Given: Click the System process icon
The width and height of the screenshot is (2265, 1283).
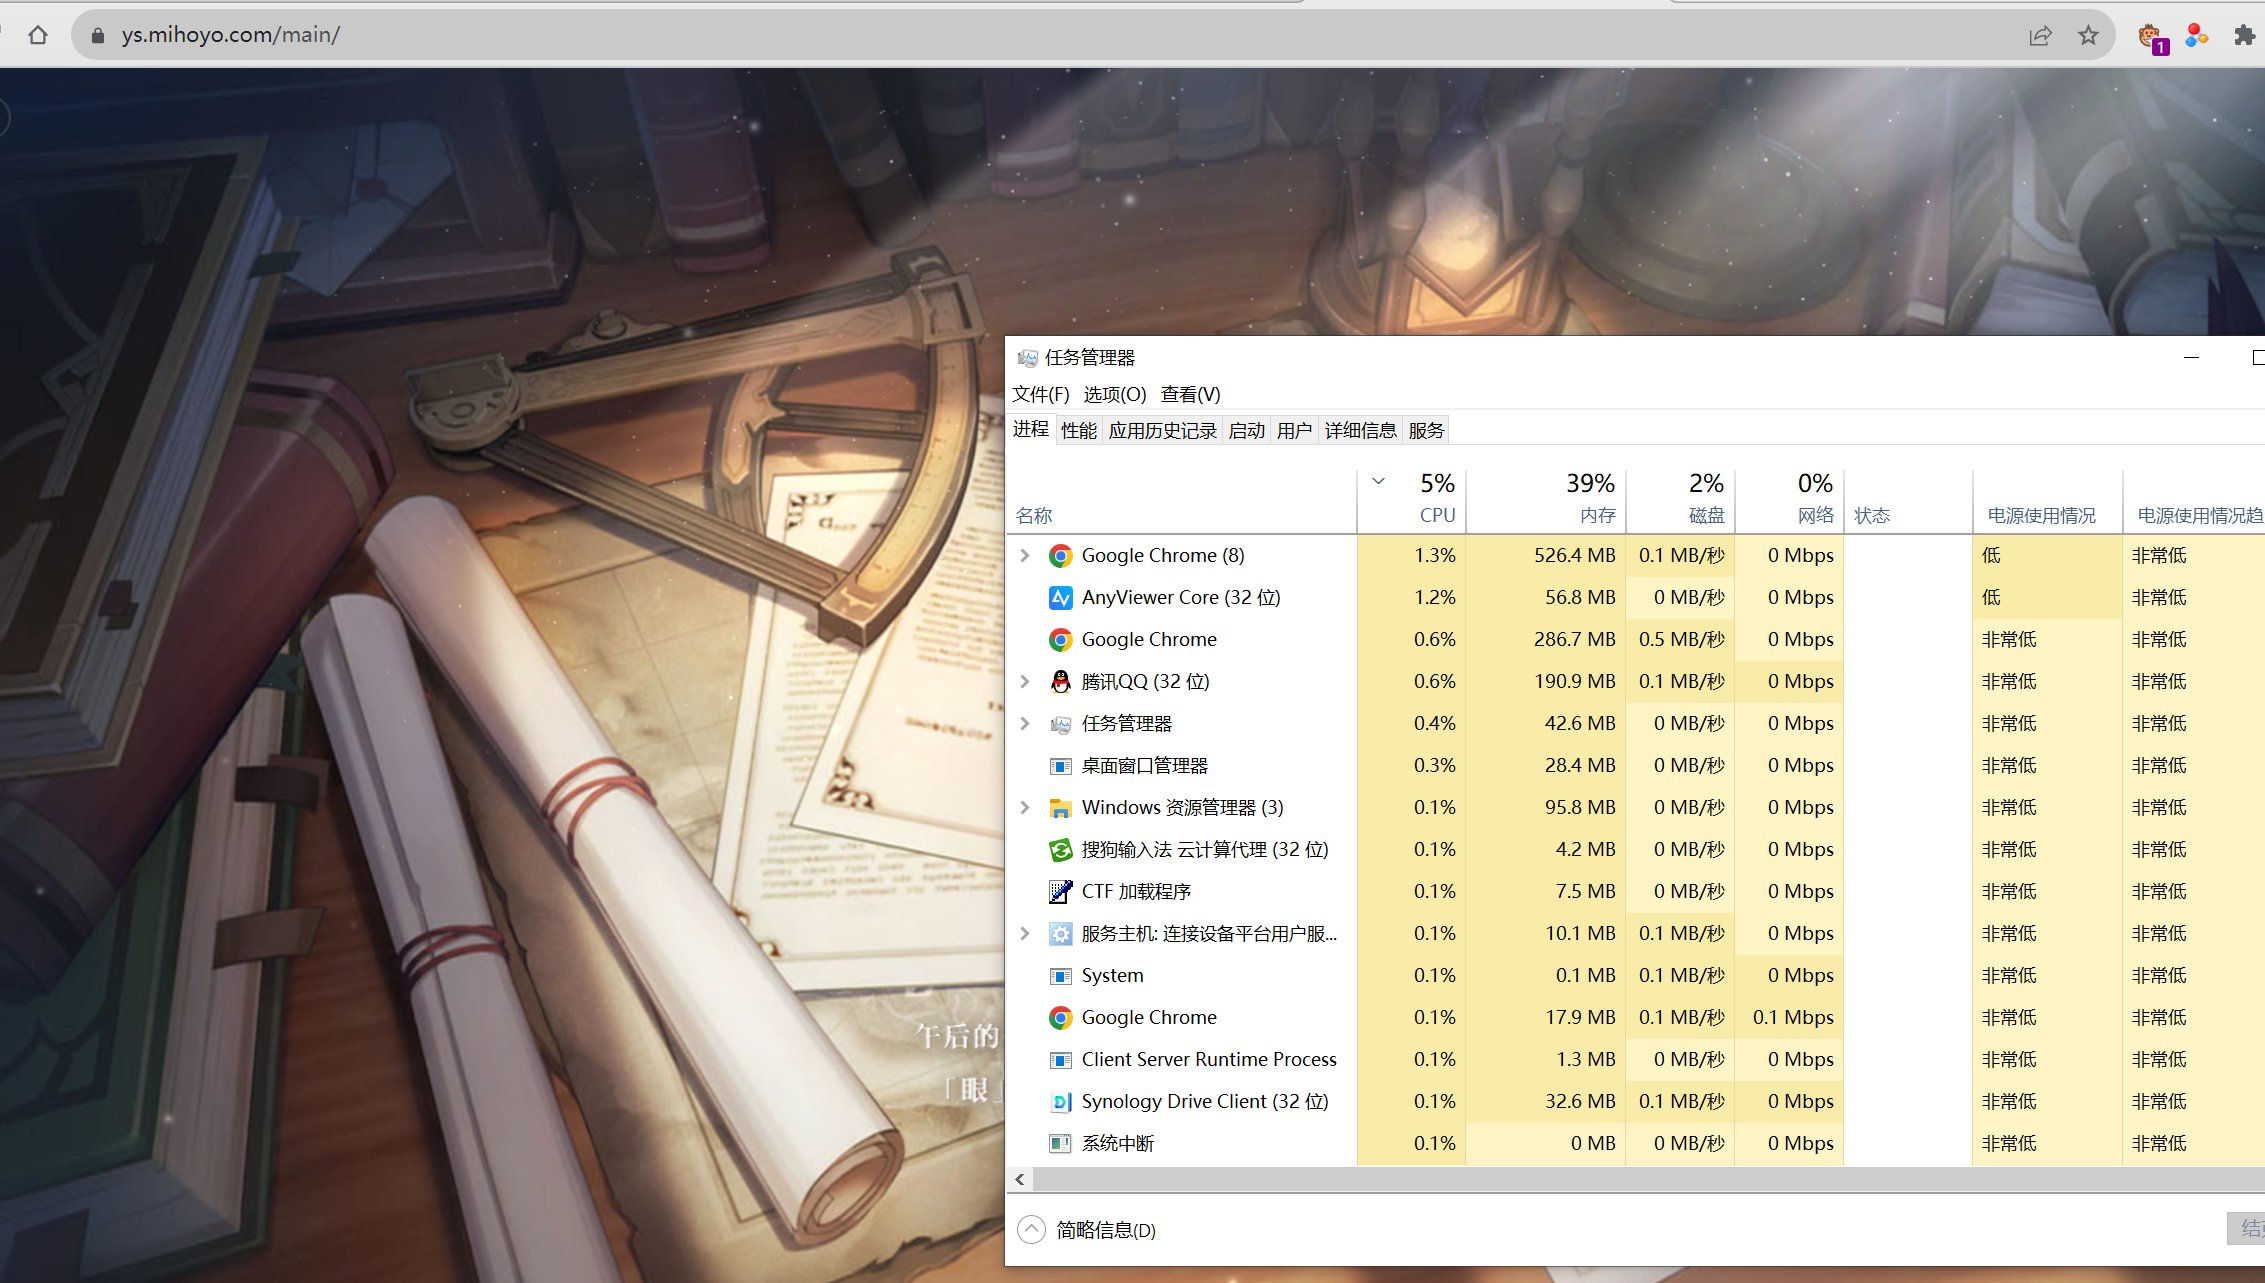Looking at the screenshot, I should [x=1060, y=976].
